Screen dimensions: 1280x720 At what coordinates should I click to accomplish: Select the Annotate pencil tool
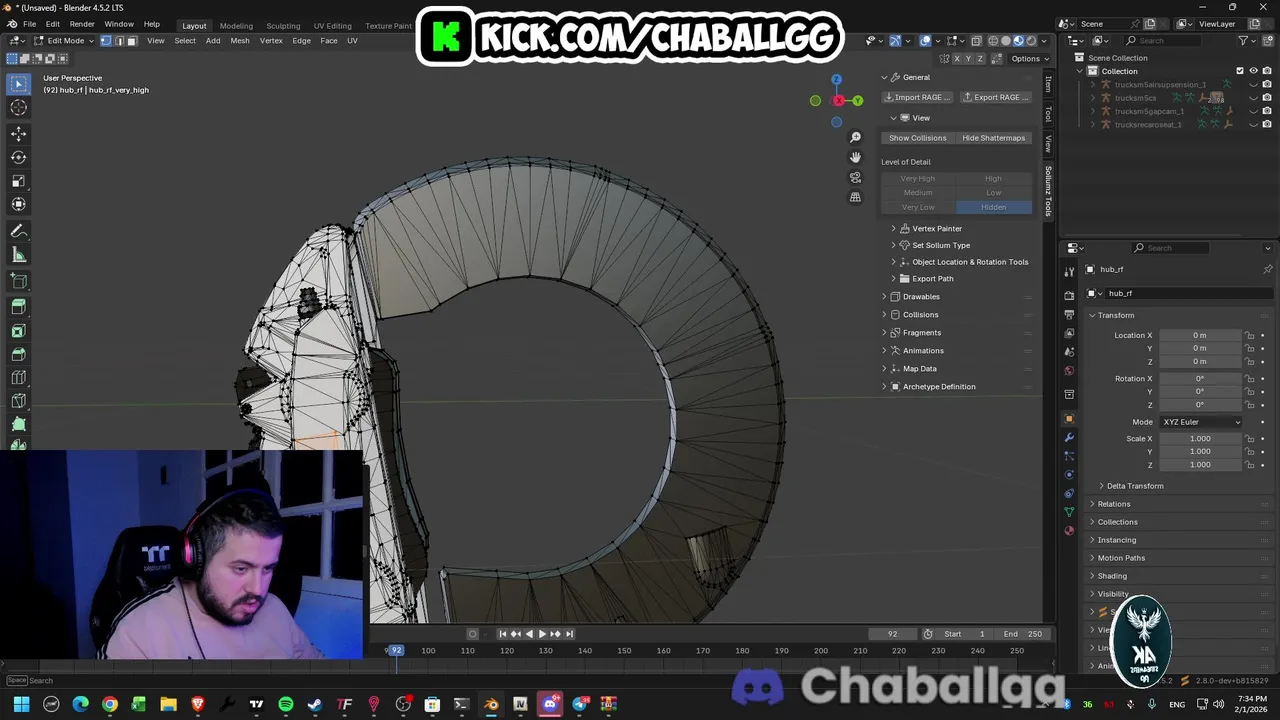[18, 231]
